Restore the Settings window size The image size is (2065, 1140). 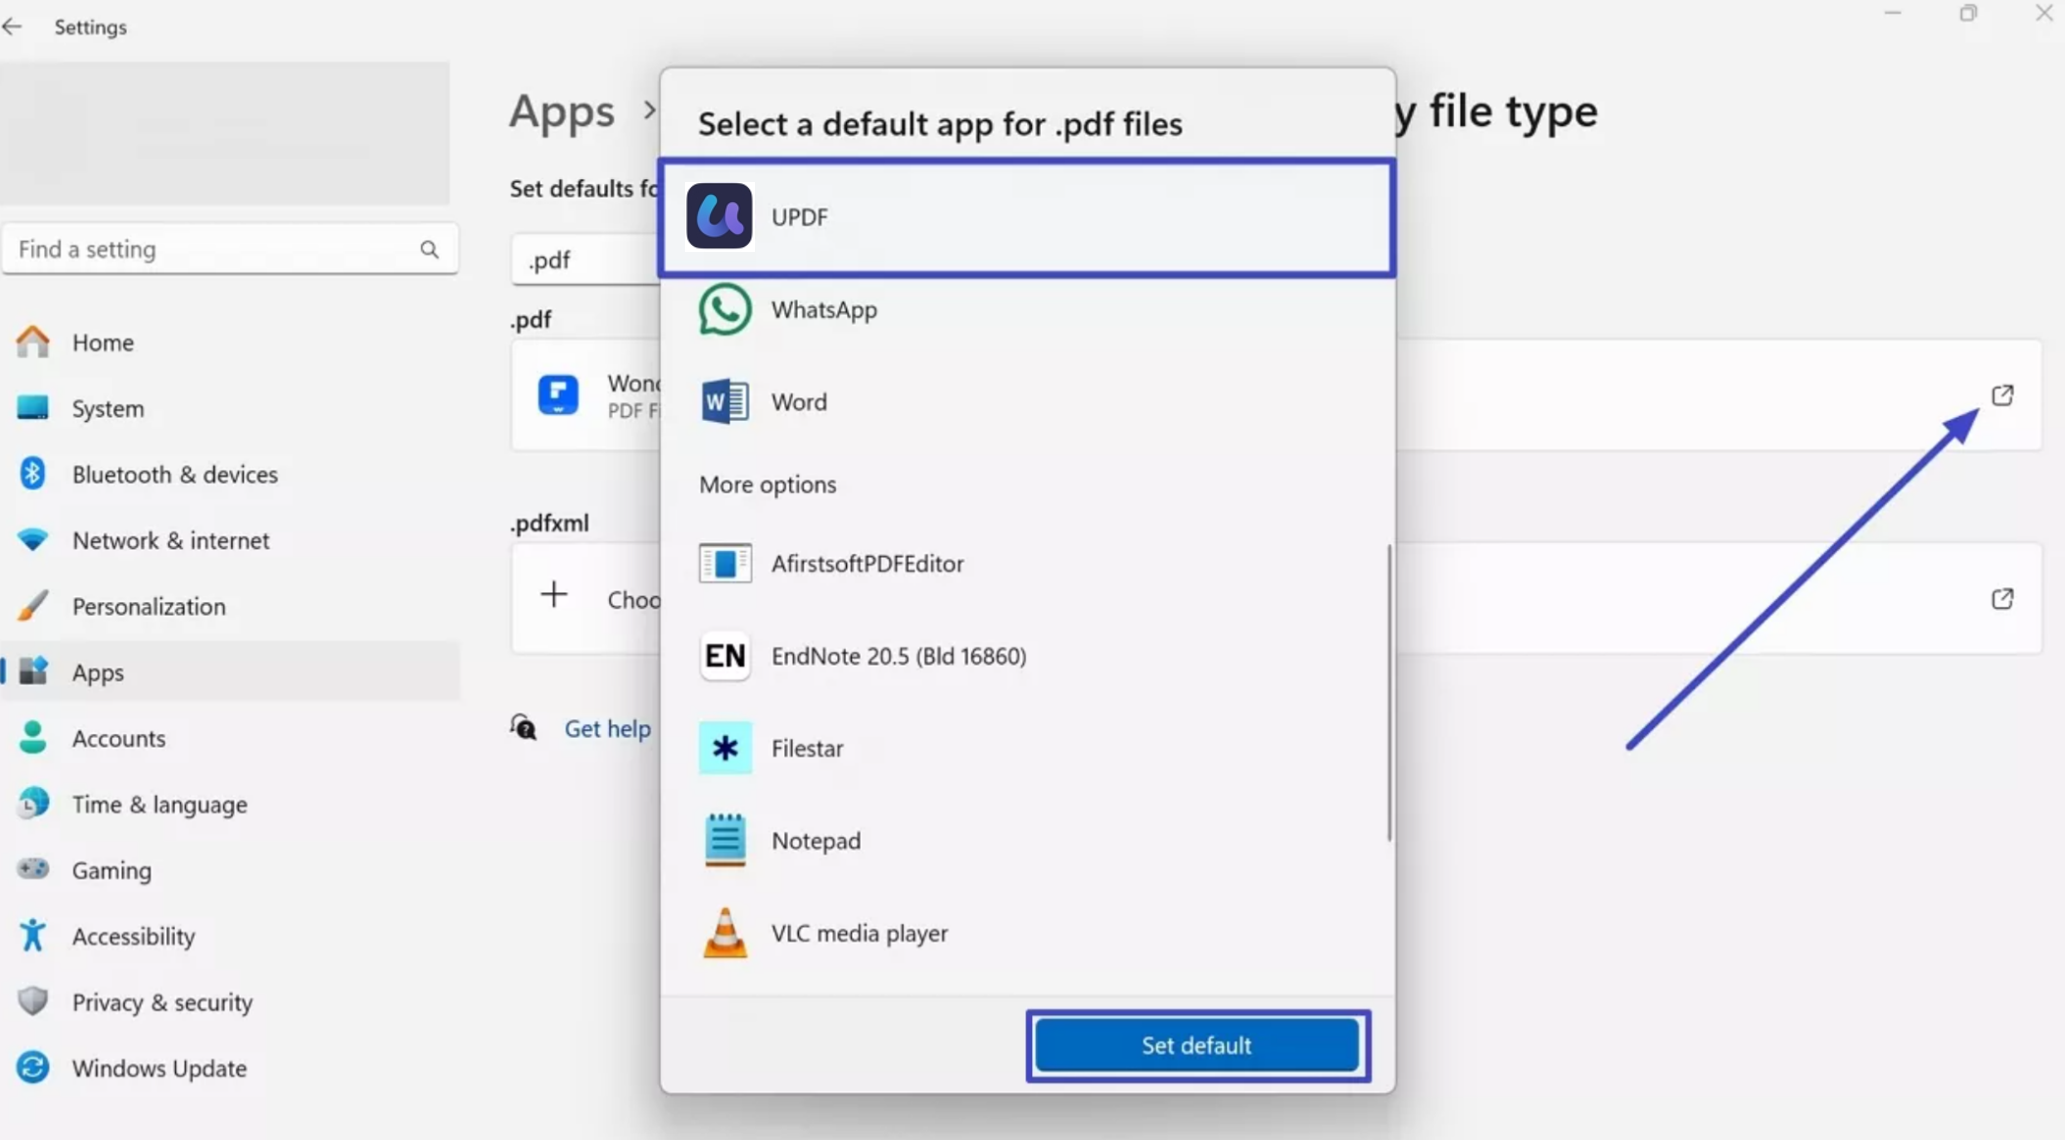pos(1968,13)
